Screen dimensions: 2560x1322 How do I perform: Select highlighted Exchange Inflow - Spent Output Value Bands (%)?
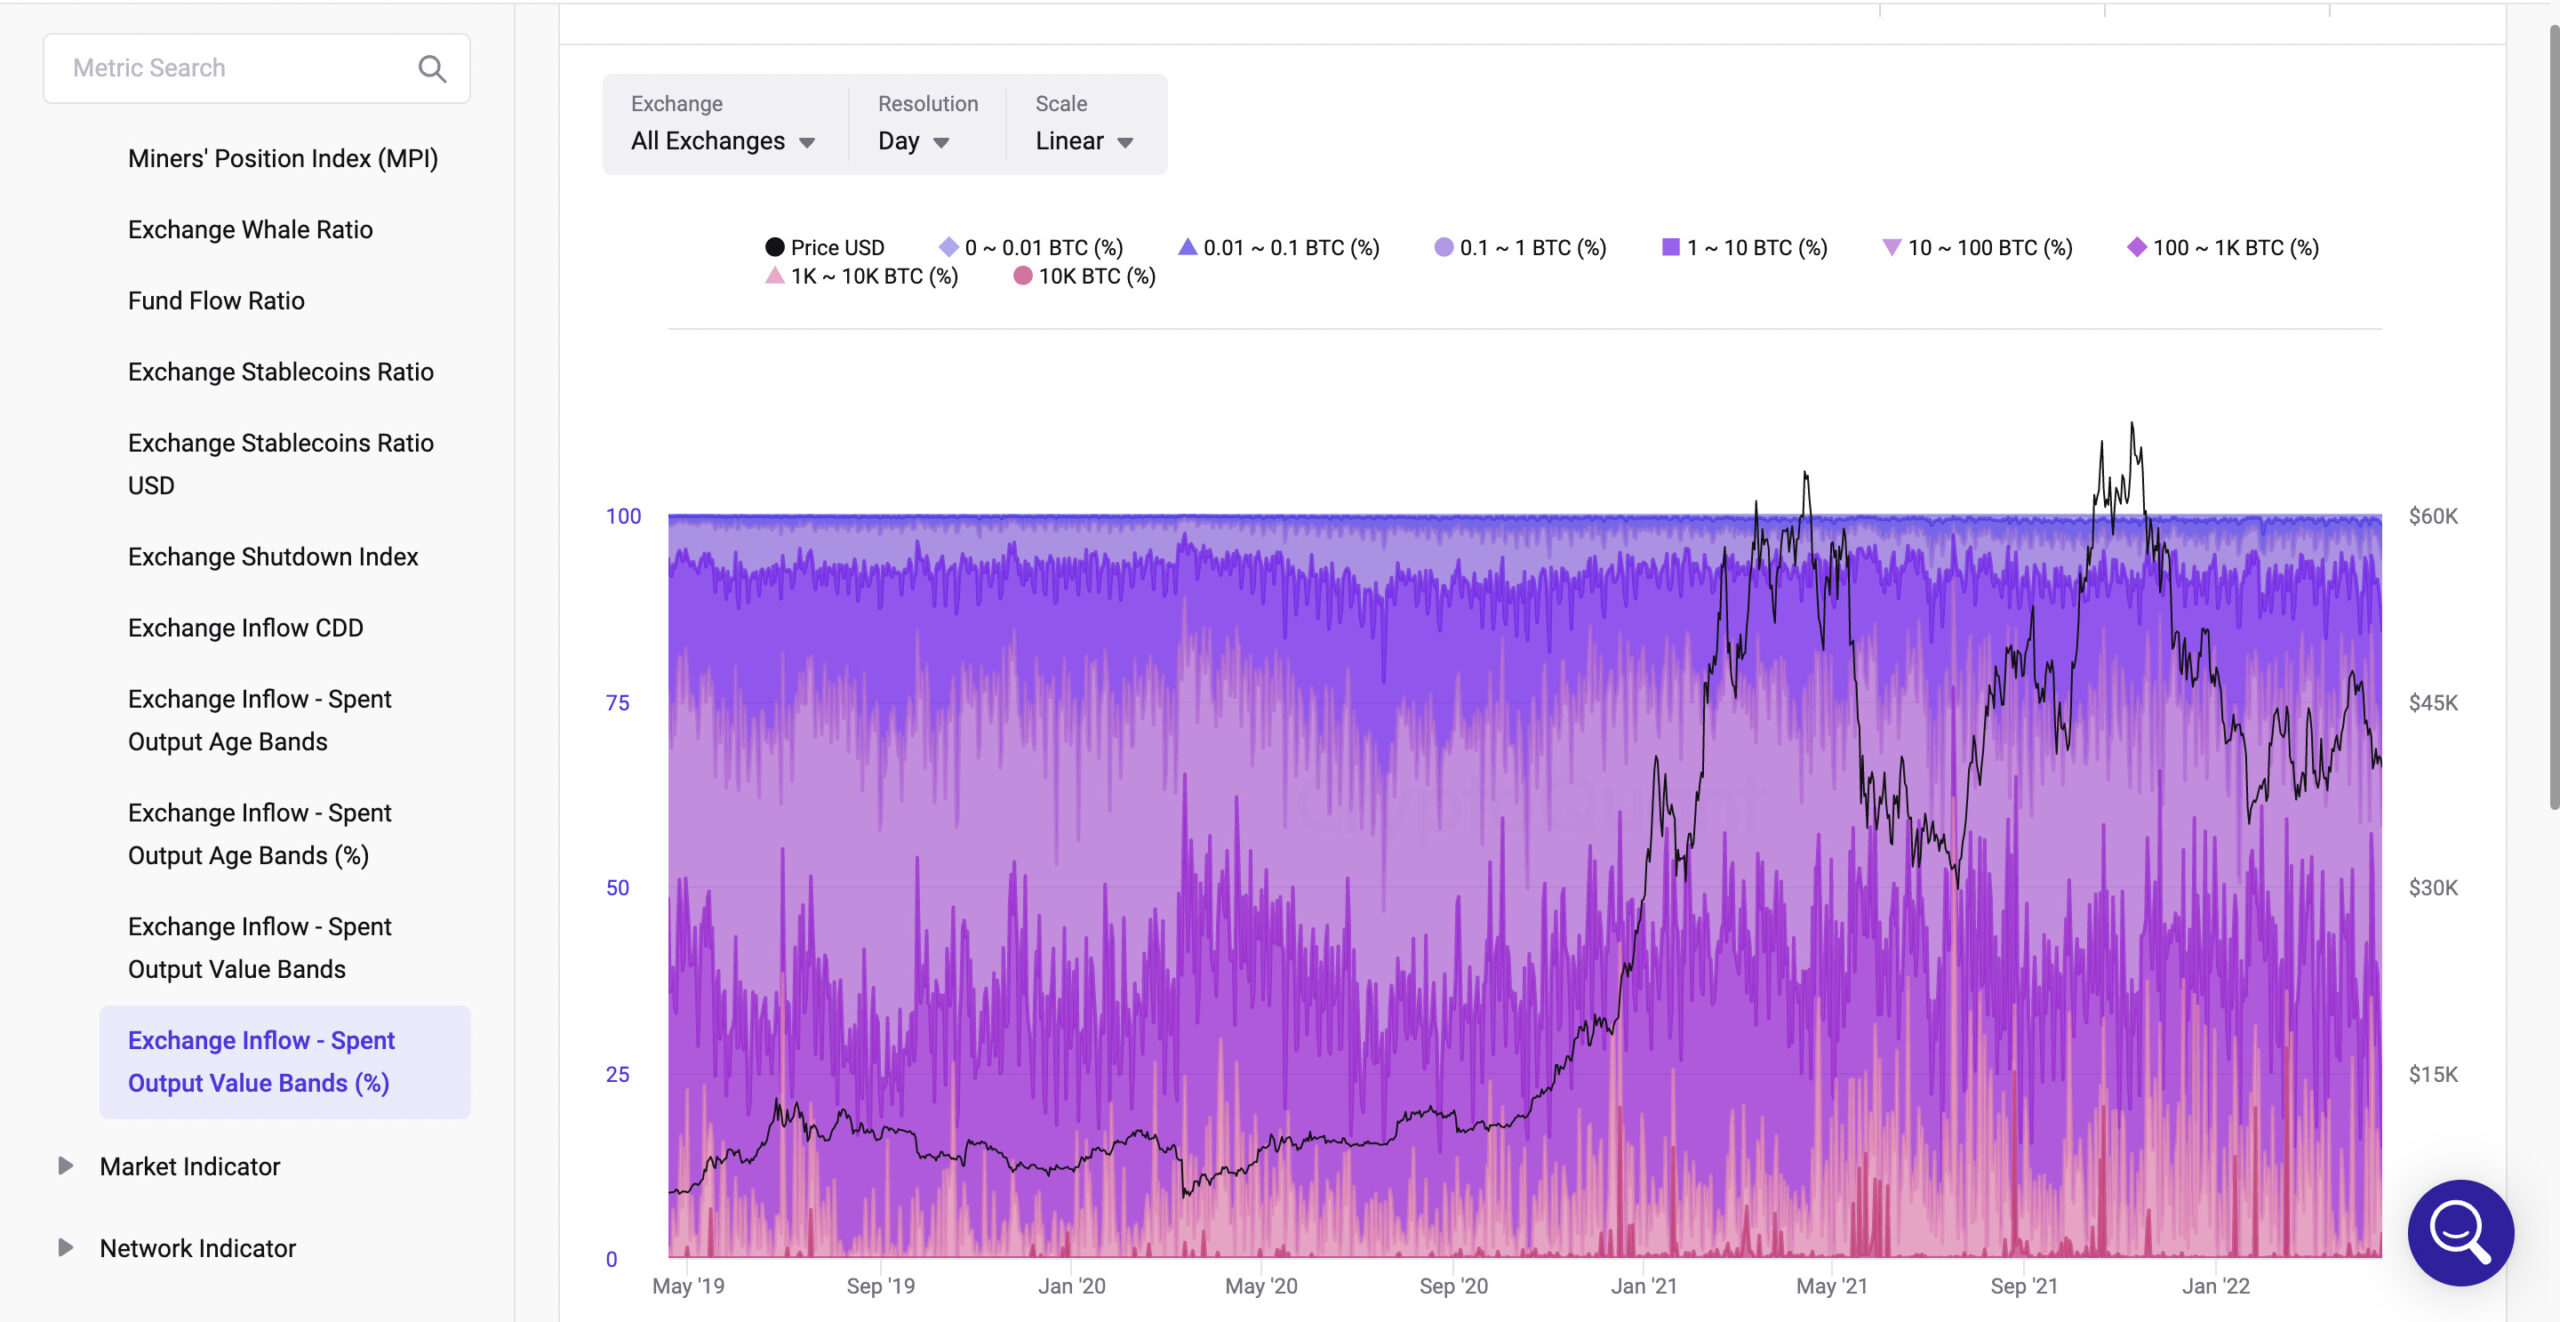click(x=284, y=1061)
